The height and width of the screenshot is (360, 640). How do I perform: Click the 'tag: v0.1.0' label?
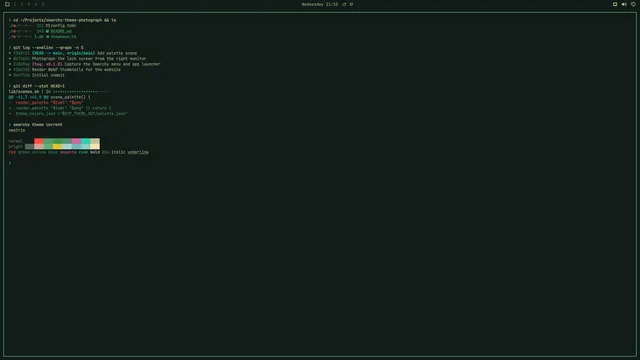click(47, 64)
